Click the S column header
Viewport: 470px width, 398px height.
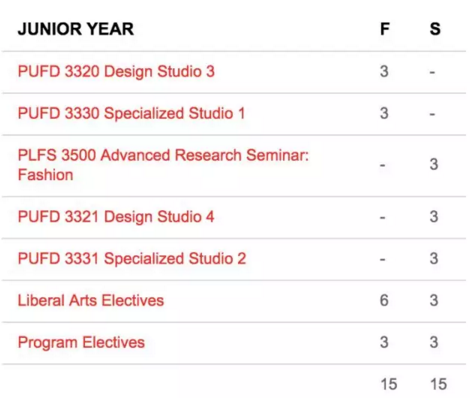[435, 29]
